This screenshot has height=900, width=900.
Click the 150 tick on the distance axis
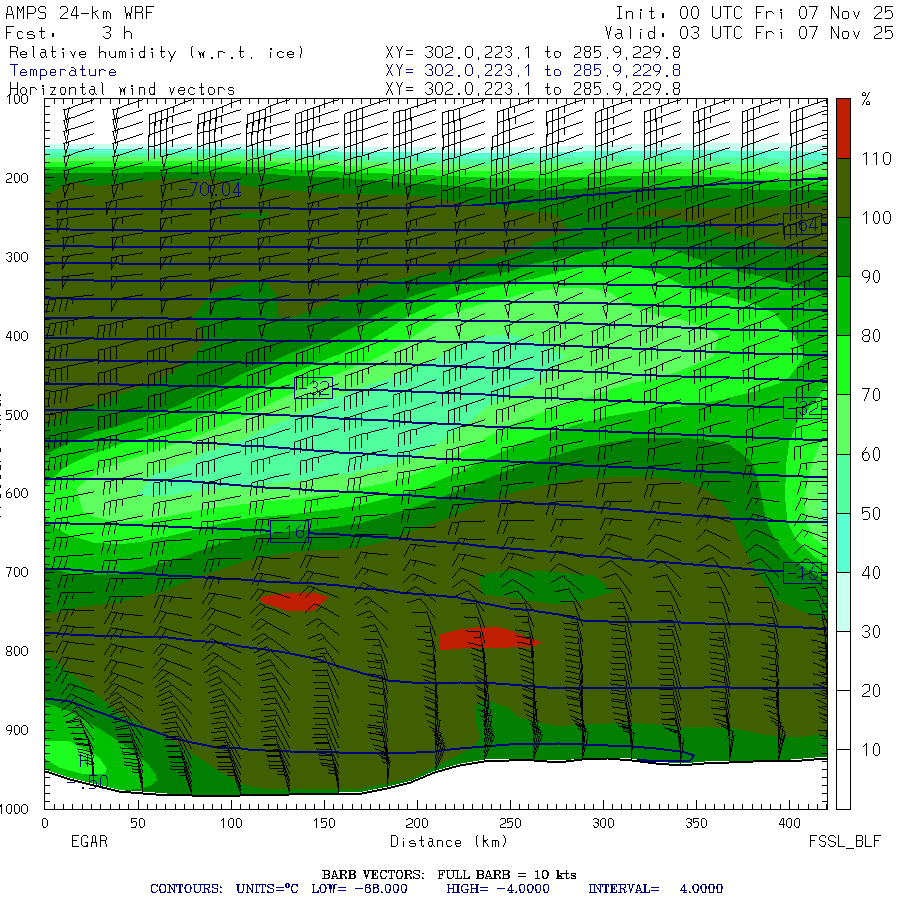point(324,823)
